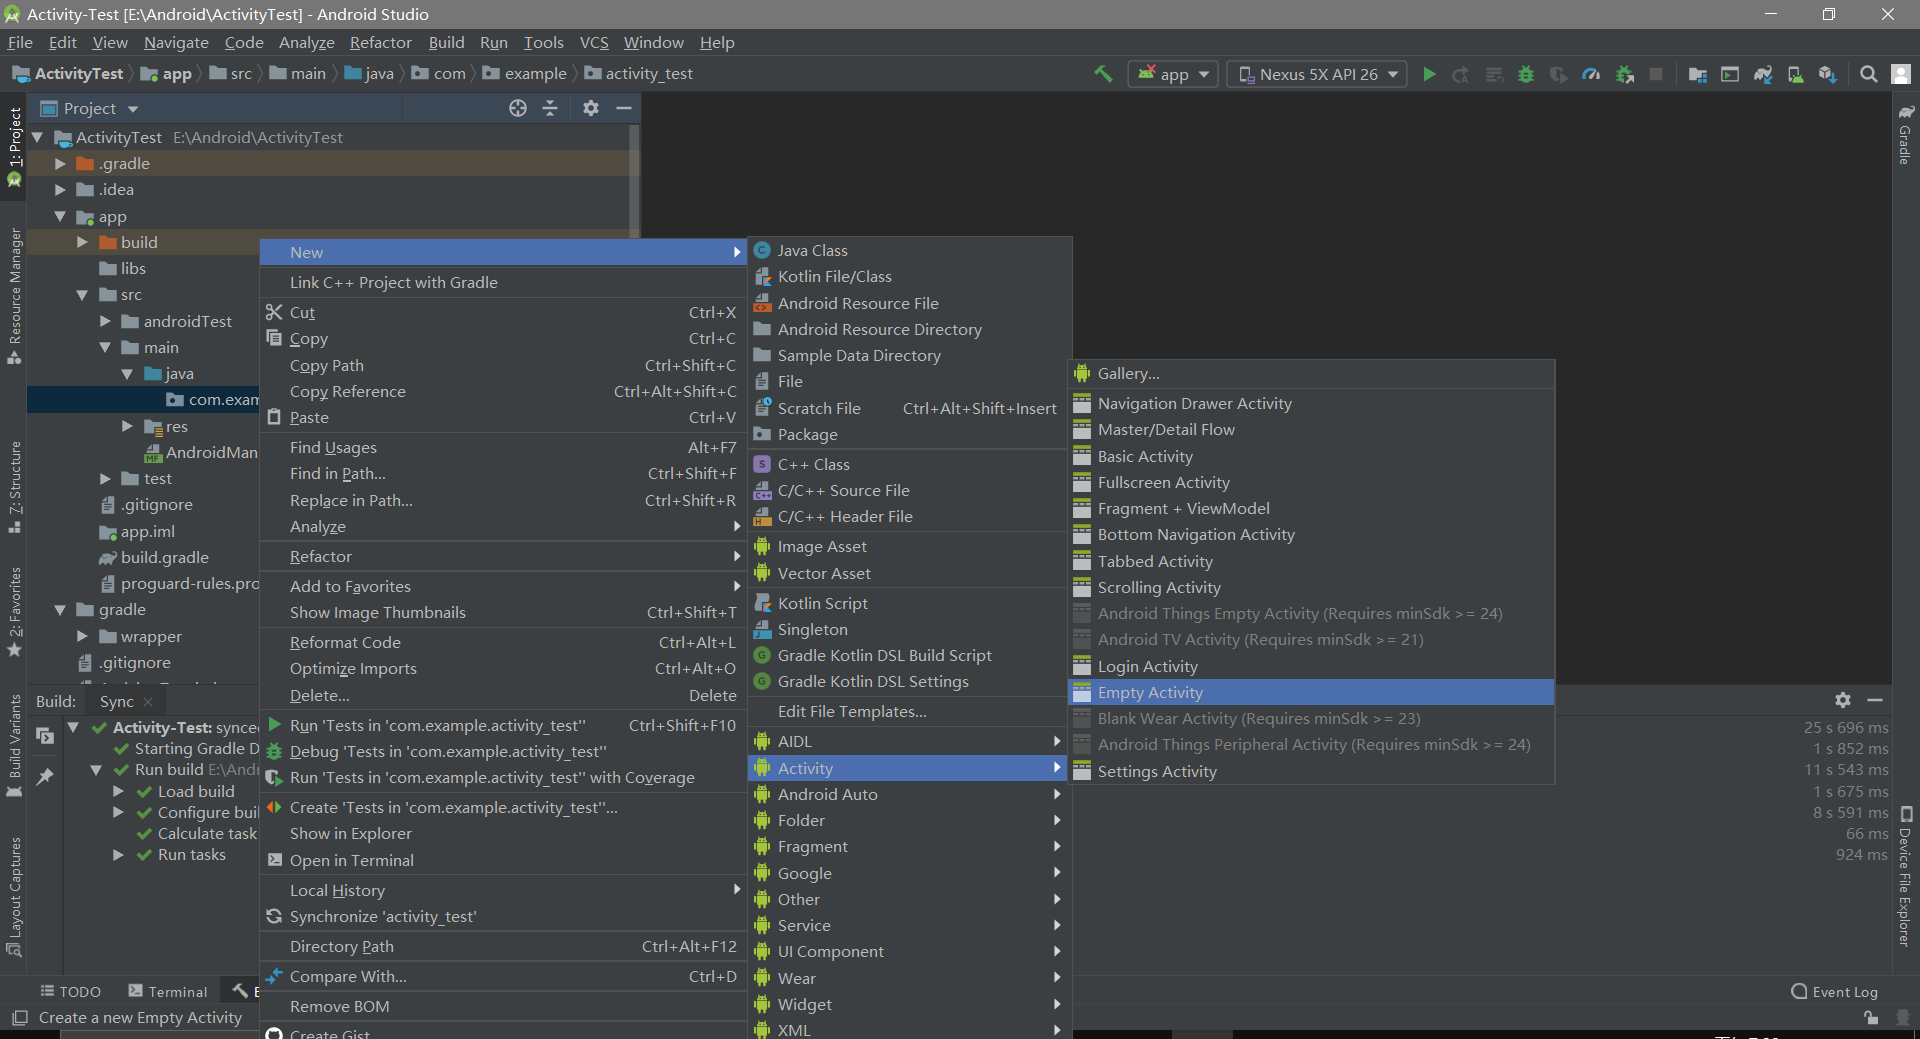1920x1039 pixels.
Task: Open Project view selector dropdown
Action: tap(90, 108)
